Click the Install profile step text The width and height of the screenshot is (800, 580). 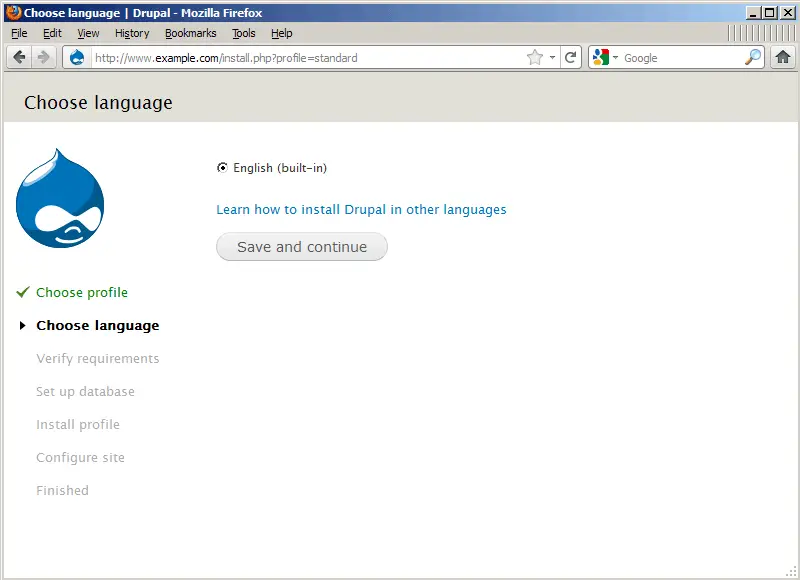pos(78,424)
